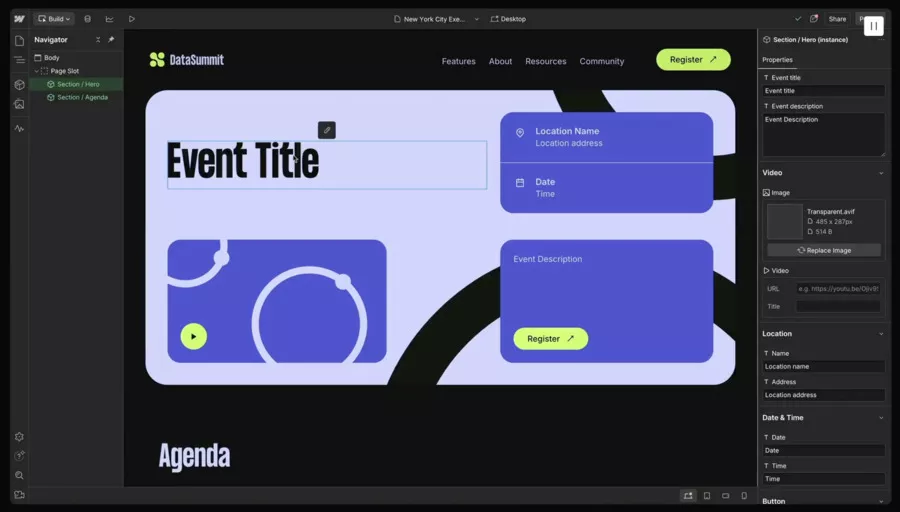900x512 pixels.
Task: Click the Location name input field
Action: click(824, 366)
